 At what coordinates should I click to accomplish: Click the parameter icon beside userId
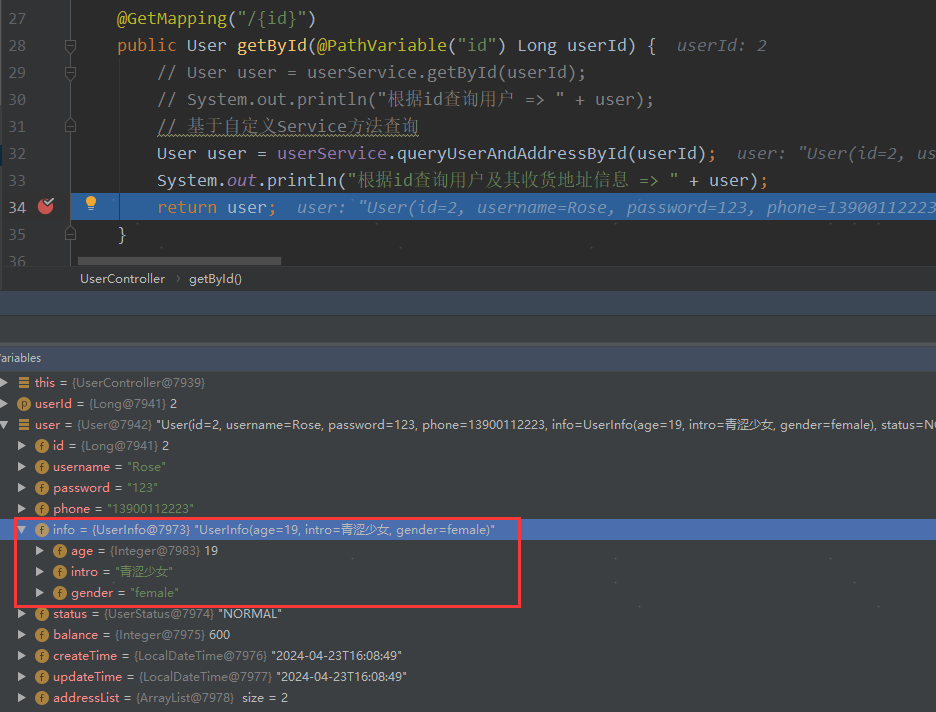point(24,403)
